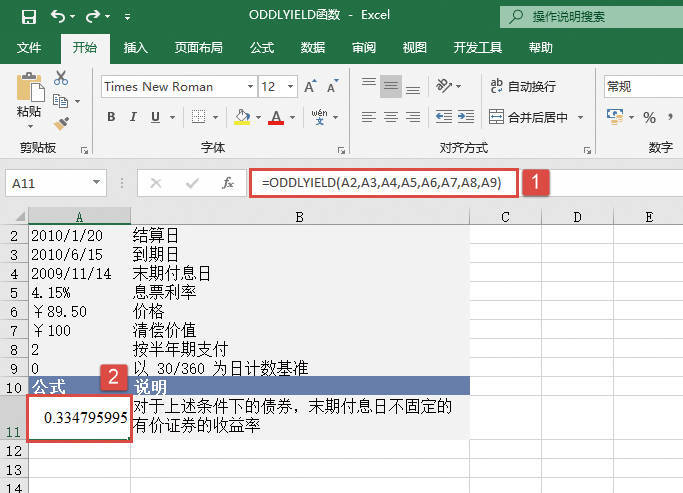Select the Format Painter brush icon
The width and height of the screenshot is (683, 493).
click(61, 123)
